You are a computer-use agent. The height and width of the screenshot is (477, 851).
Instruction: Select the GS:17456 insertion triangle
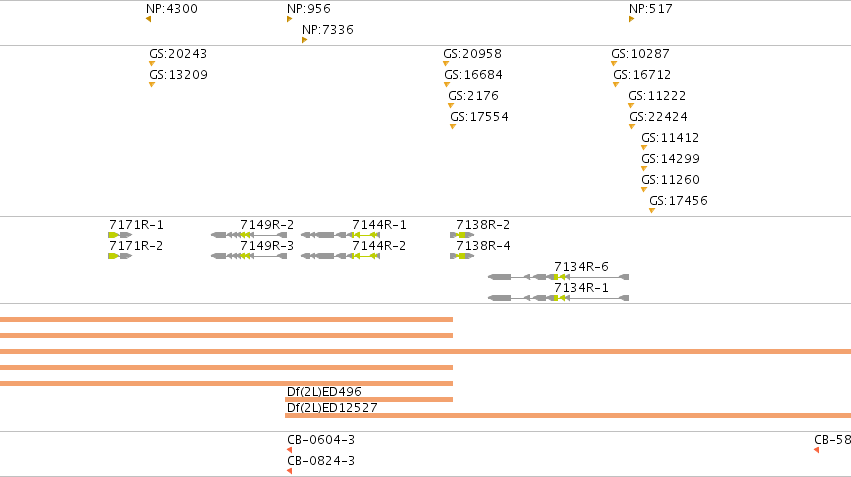[652, 211]
